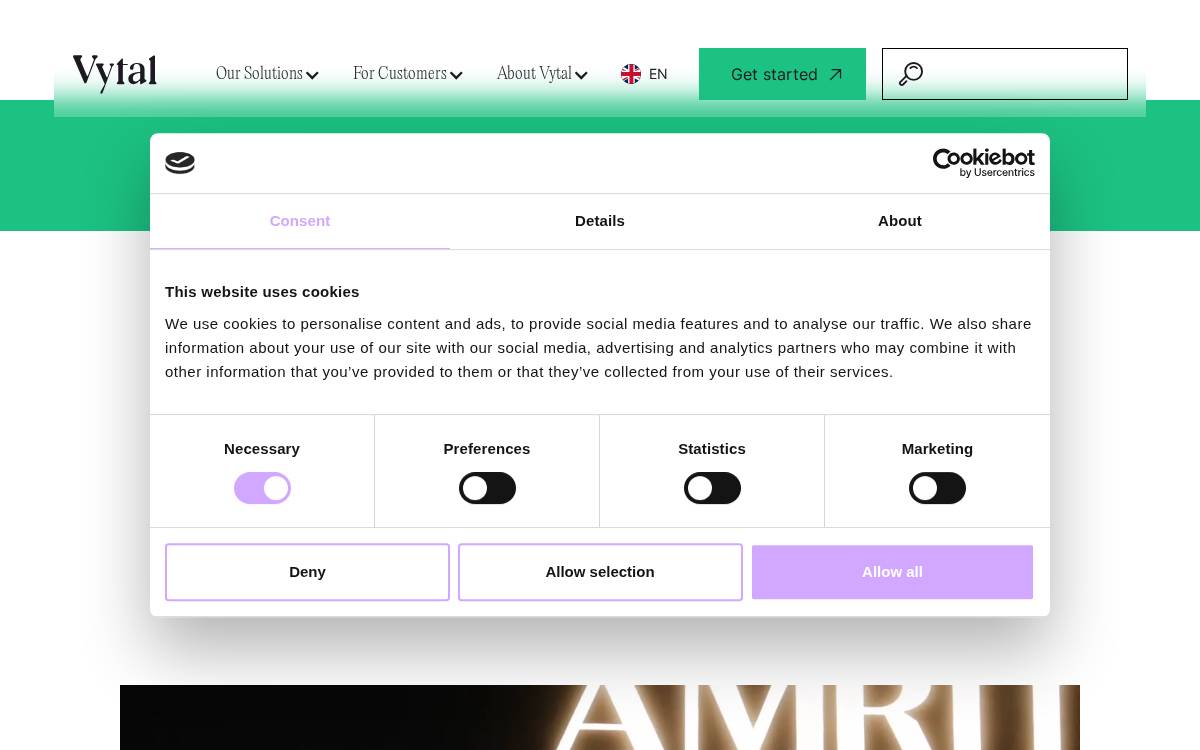
Task: Enable the Preferences cookies switch
Action: click(487, 488)
